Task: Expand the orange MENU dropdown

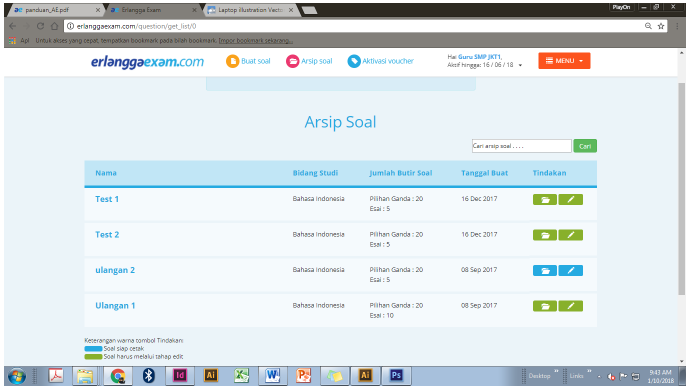Action: click(564, 61)
